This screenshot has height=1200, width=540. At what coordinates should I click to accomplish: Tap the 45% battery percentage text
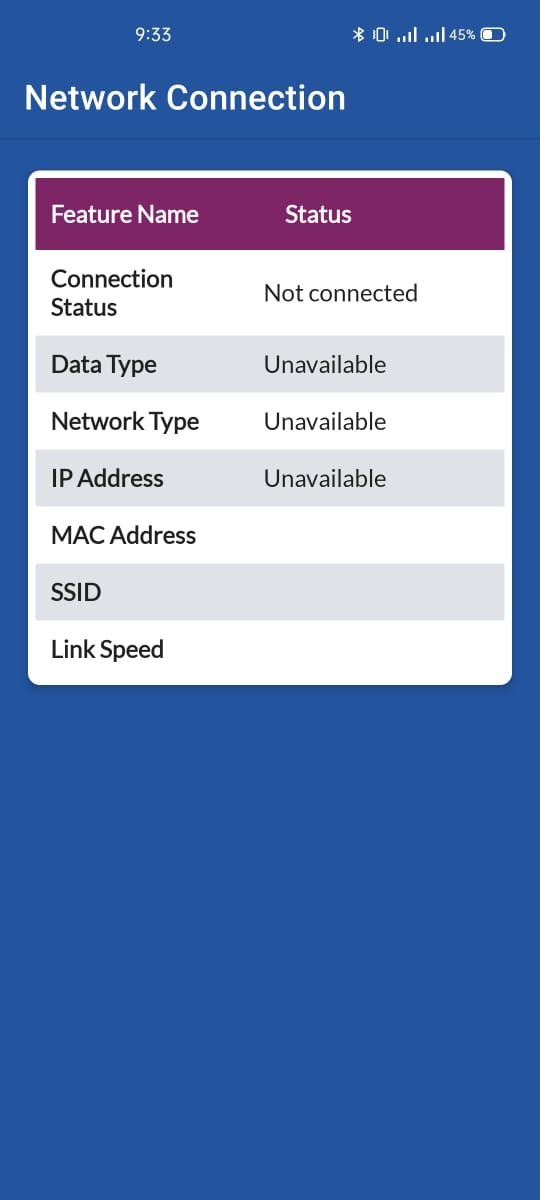pyautogui.click(x=462, y=35)
